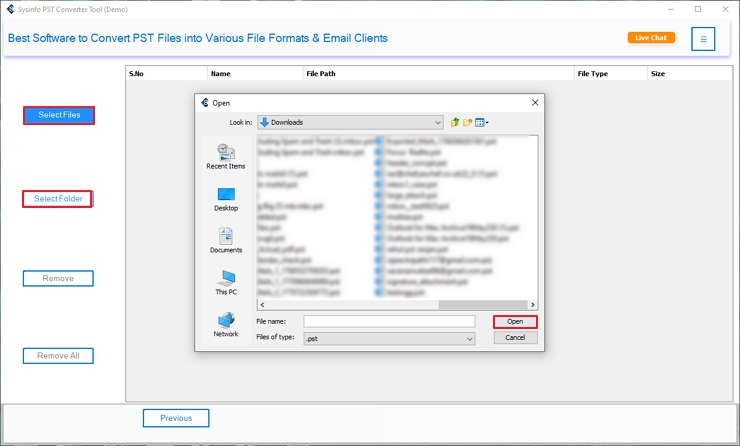Sort by the S.No column header

pyautogui.click(x=166, y=74)
